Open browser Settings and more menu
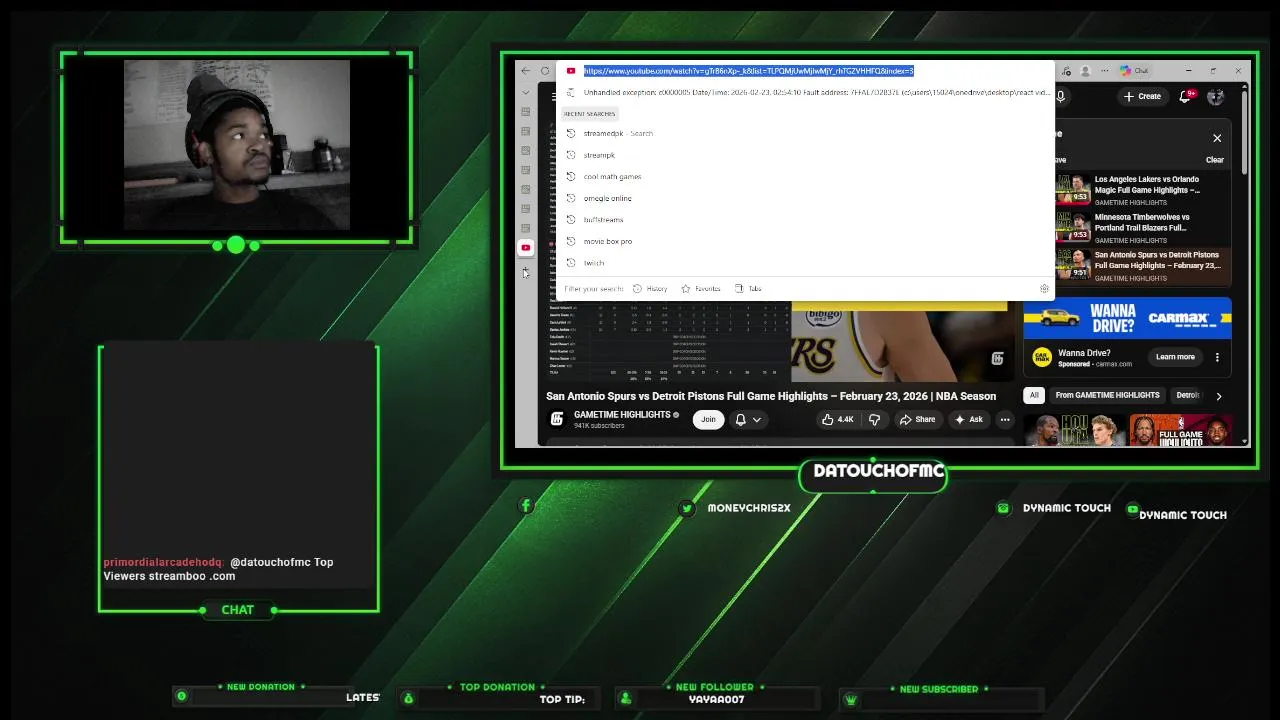 [1104, 71]
